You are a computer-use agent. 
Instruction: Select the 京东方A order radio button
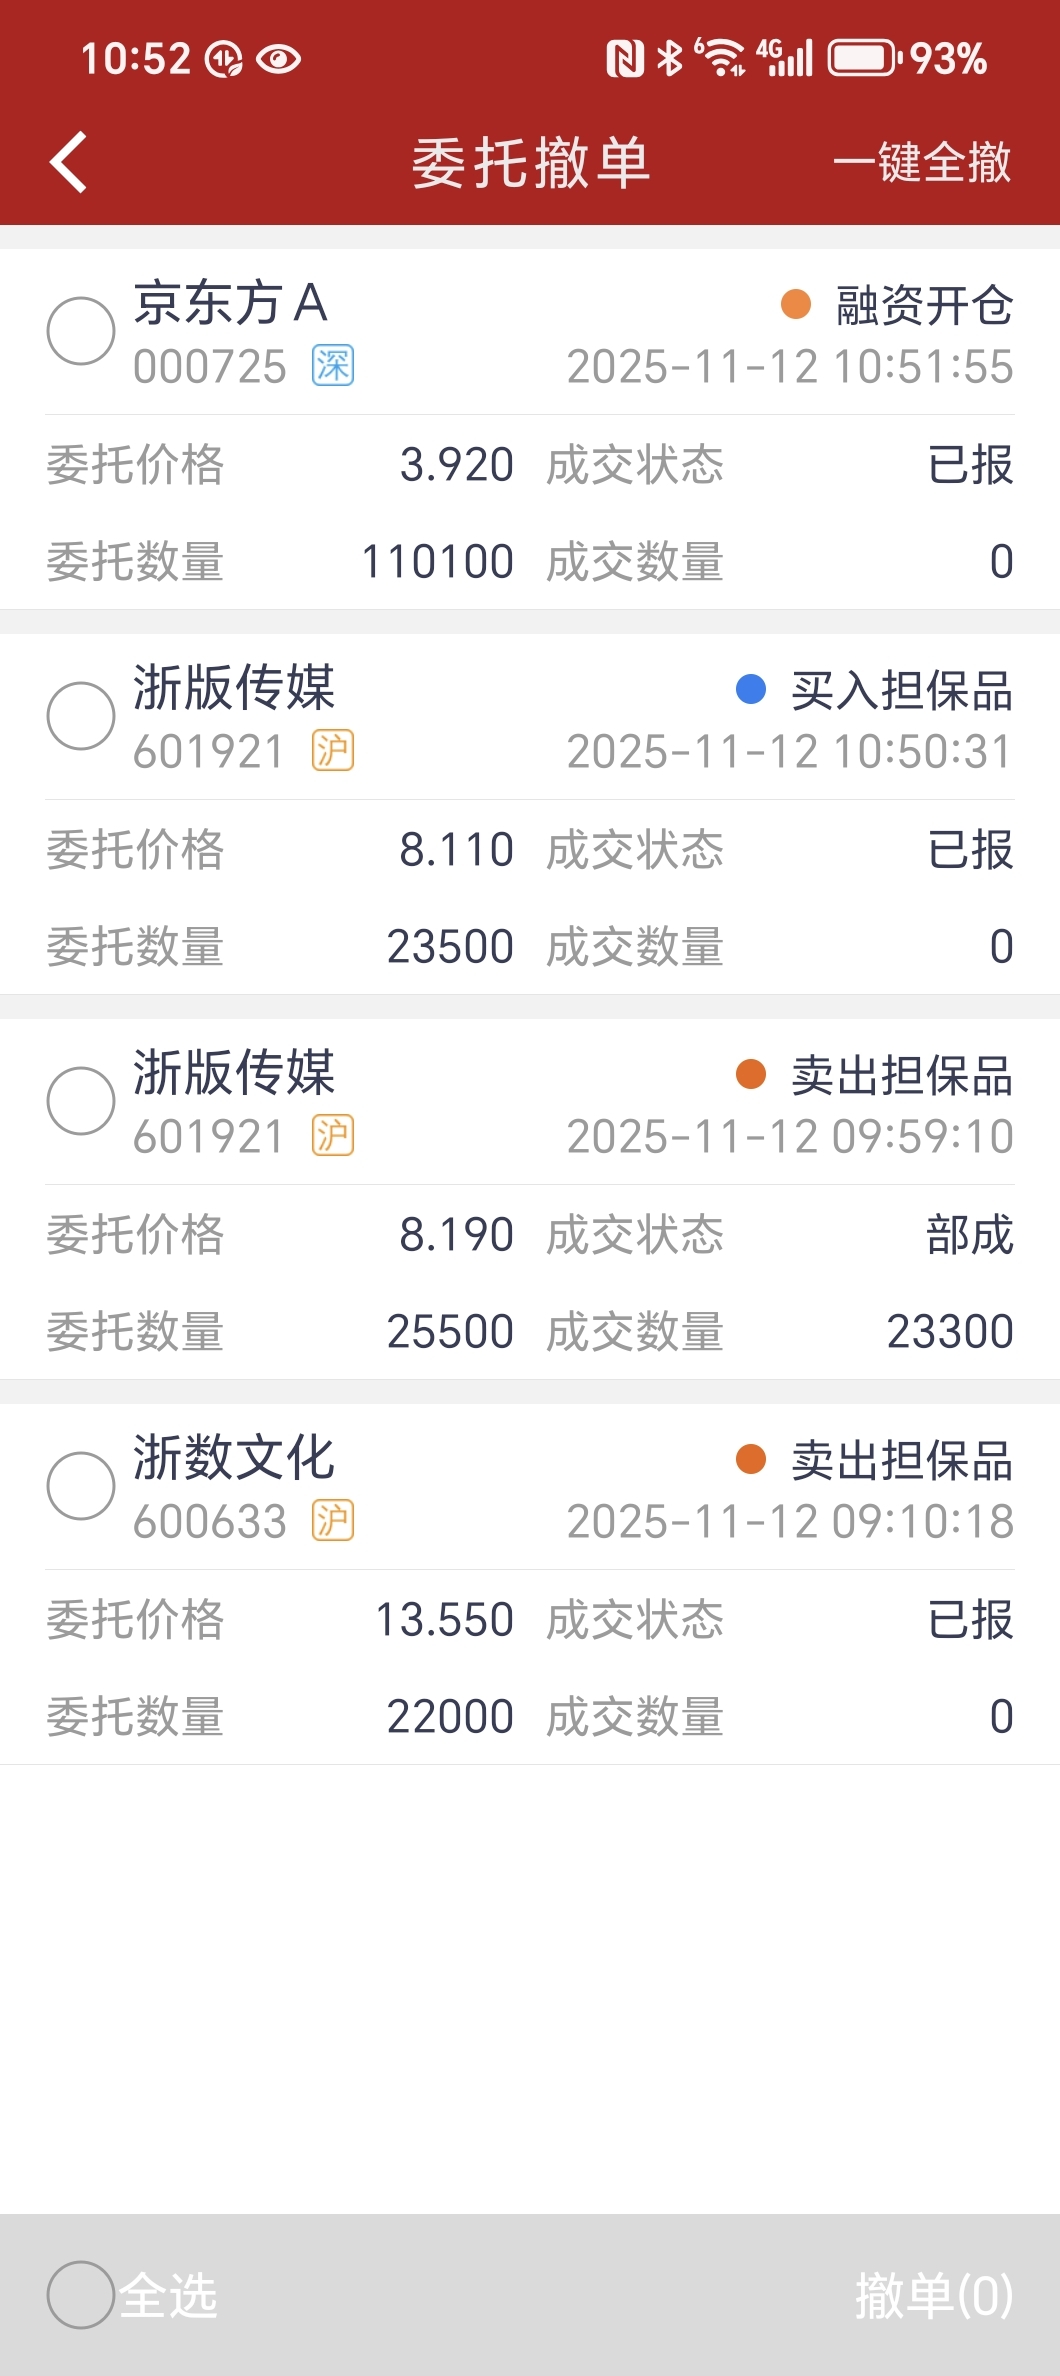click(81, 331)
